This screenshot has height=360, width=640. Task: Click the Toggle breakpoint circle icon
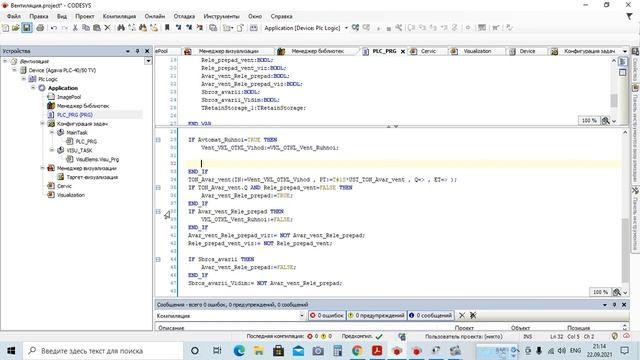click(468, 28)
